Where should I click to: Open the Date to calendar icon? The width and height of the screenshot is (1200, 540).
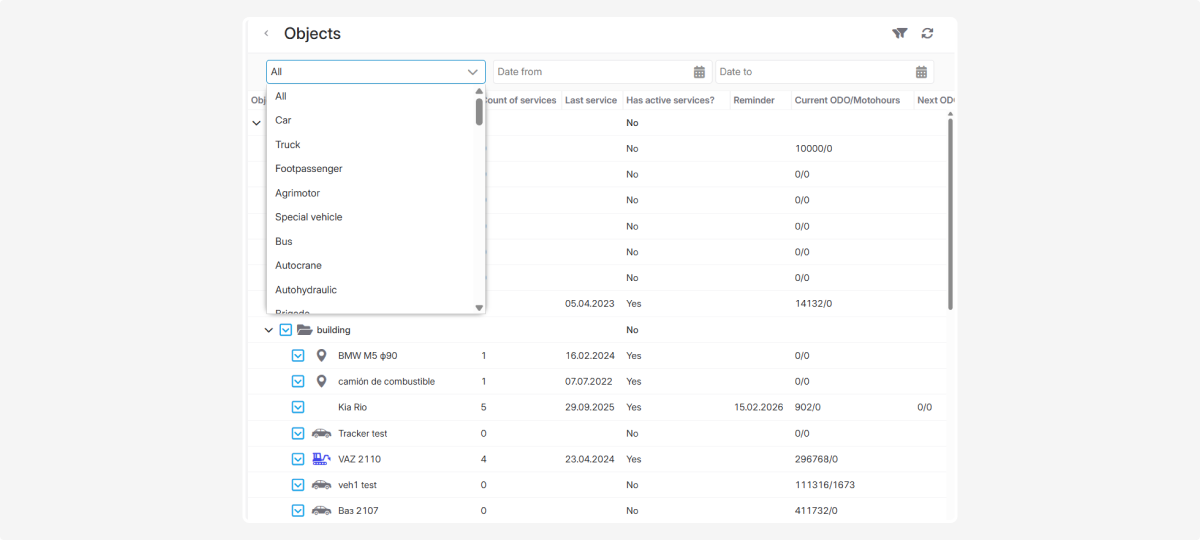point(921,72)
